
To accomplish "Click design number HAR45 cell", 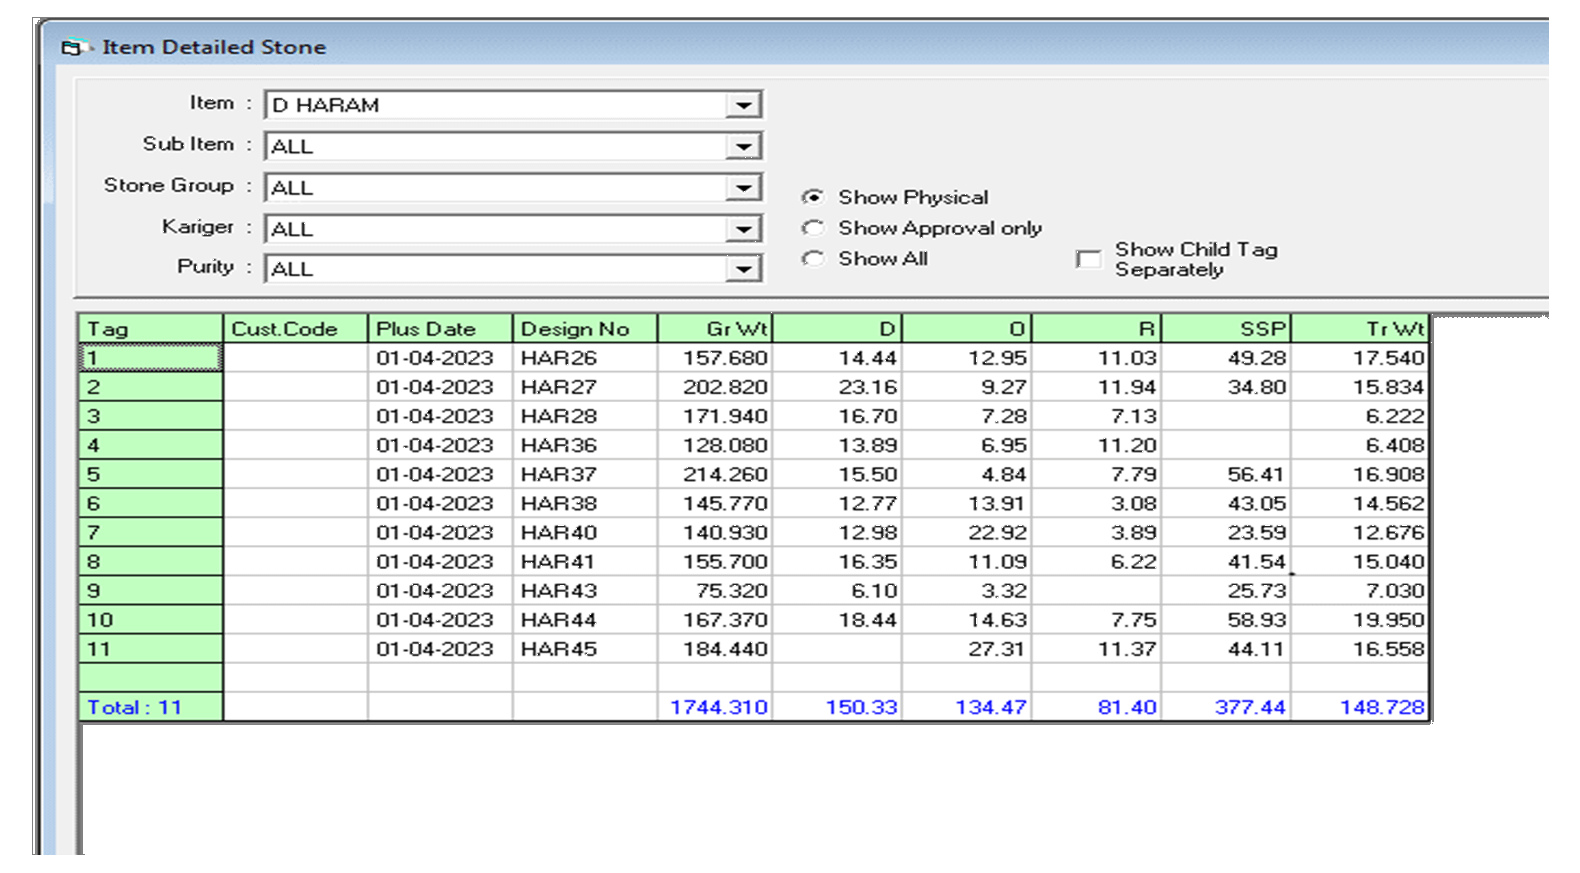I will (586, 649).
